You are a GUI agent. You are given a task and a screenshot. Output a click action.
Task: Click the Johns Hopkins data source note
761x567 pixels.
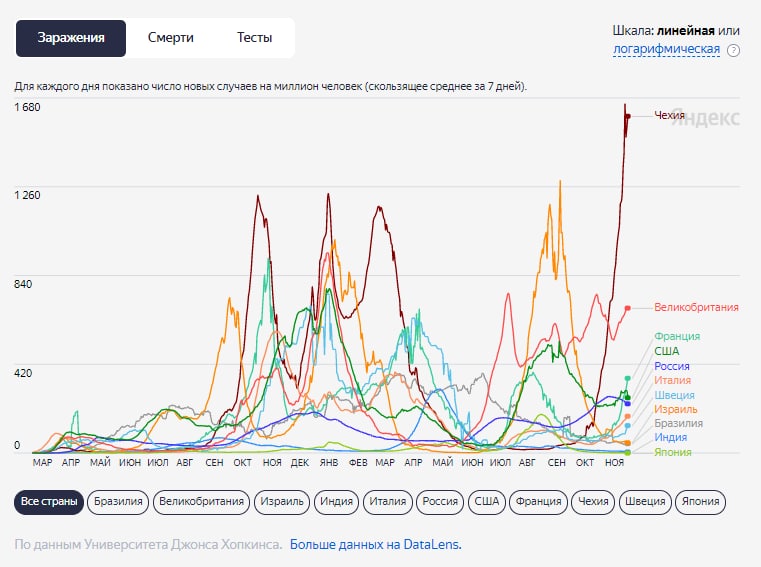148,545
